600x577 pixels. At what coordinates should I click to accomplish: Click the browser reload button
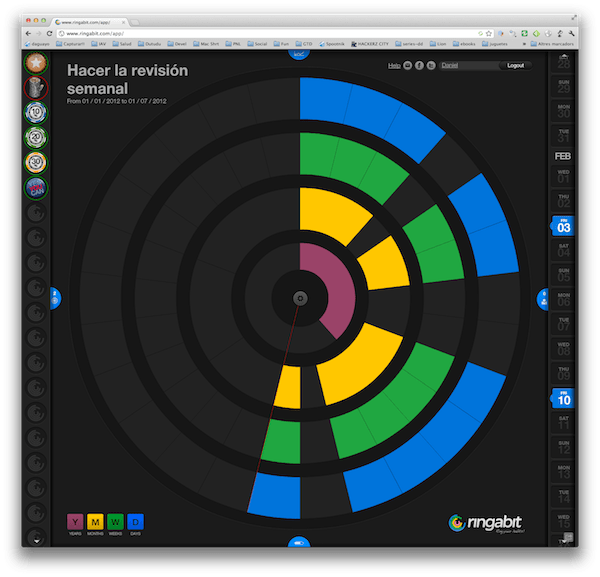tap(49, 33)
